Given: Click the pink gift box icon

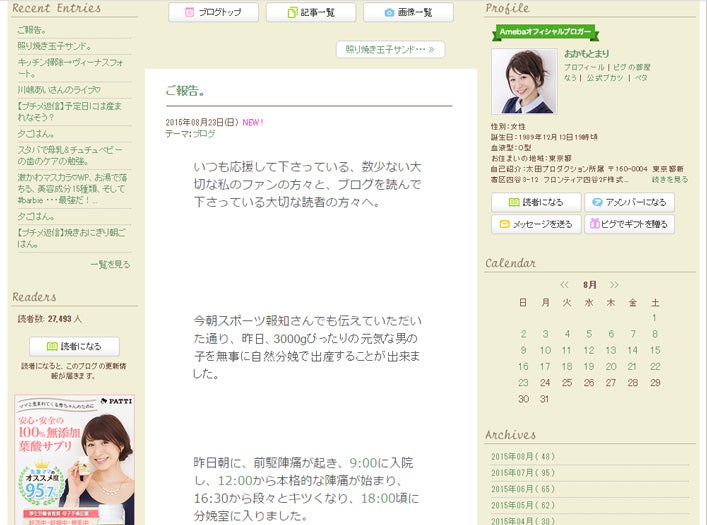Looking at the screenshot, I should coord(595,223).
